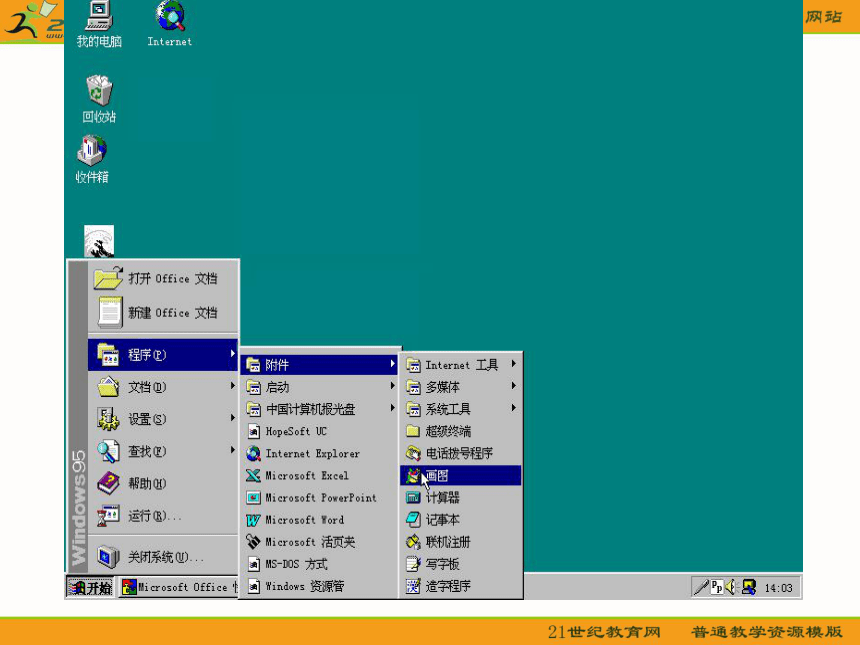Expand the 查找 submenu arrow
860x645 pixels.
coord(233,451)
